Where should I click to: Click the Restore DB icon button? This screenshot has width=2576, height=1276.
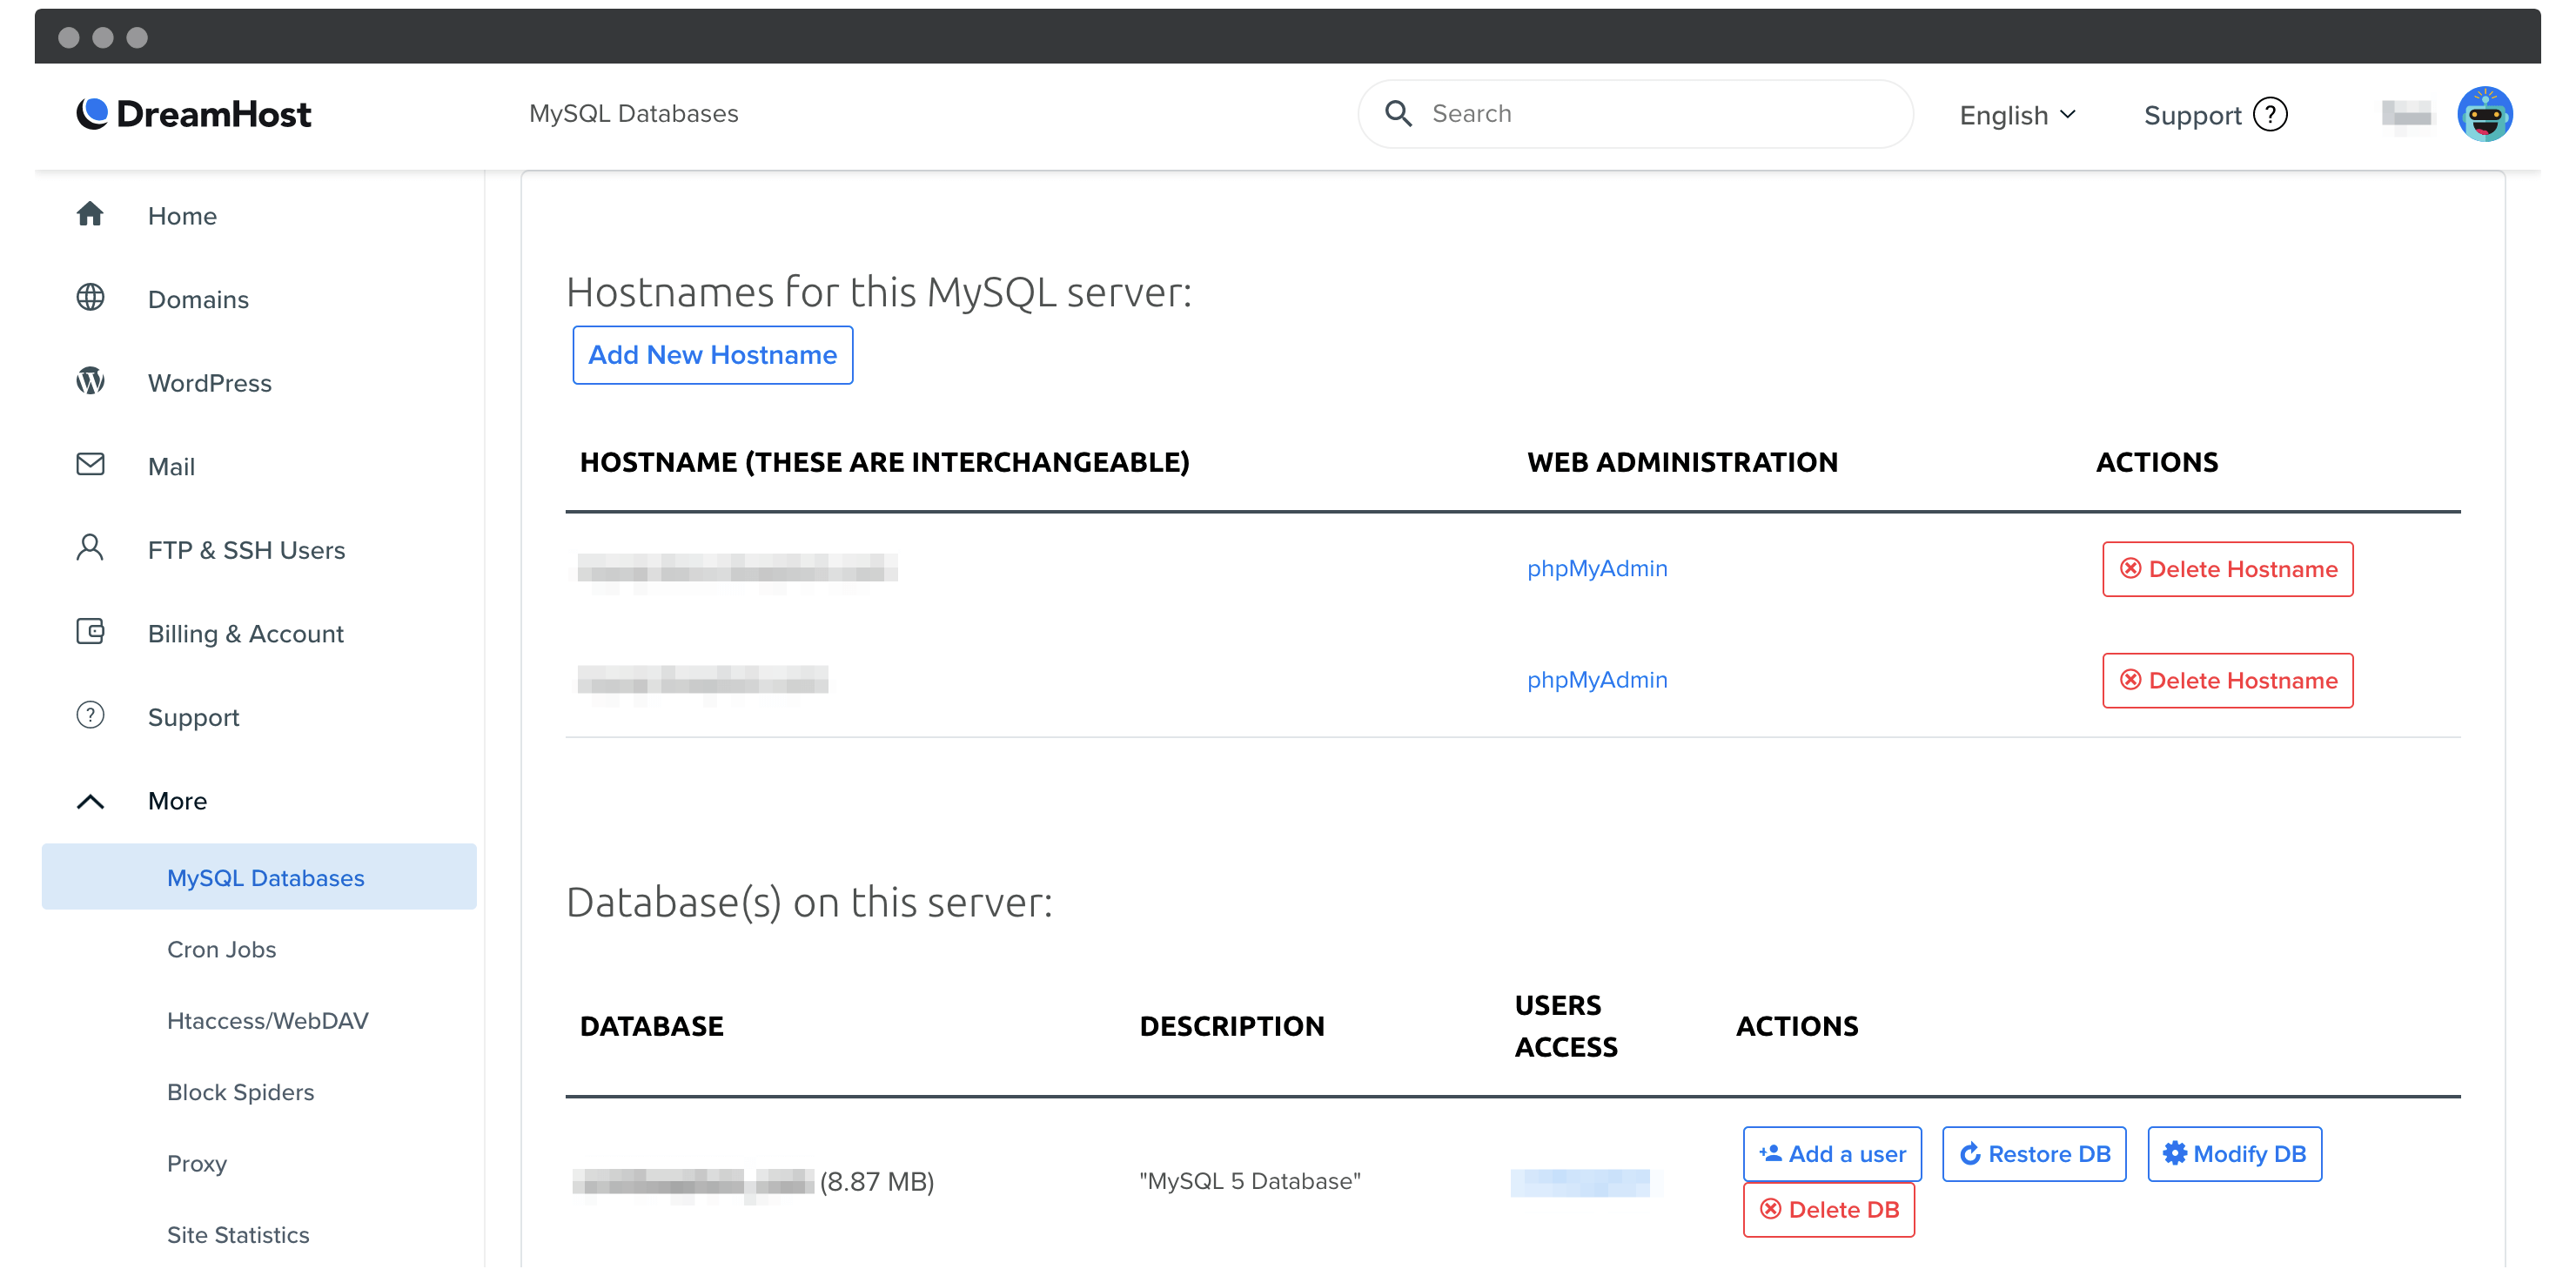(2034, 1152)
